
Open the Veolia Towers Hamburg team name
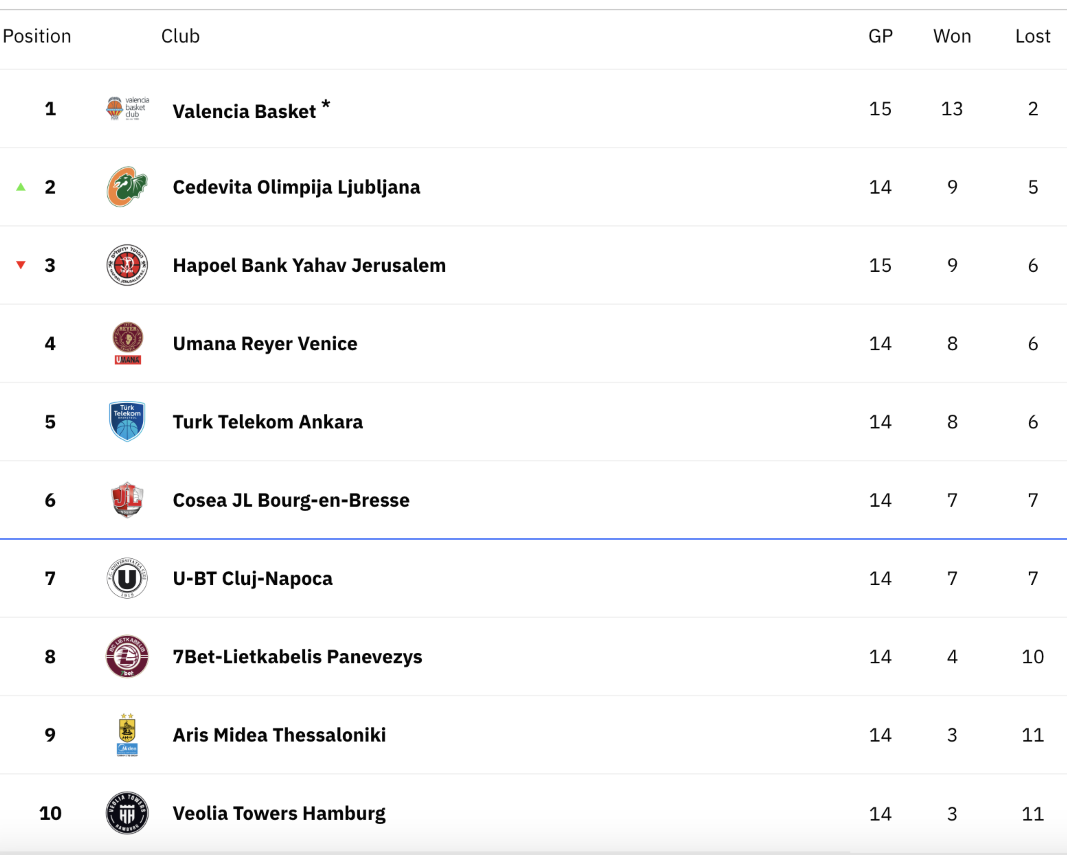pyautogui.click(x=279, y=813)
